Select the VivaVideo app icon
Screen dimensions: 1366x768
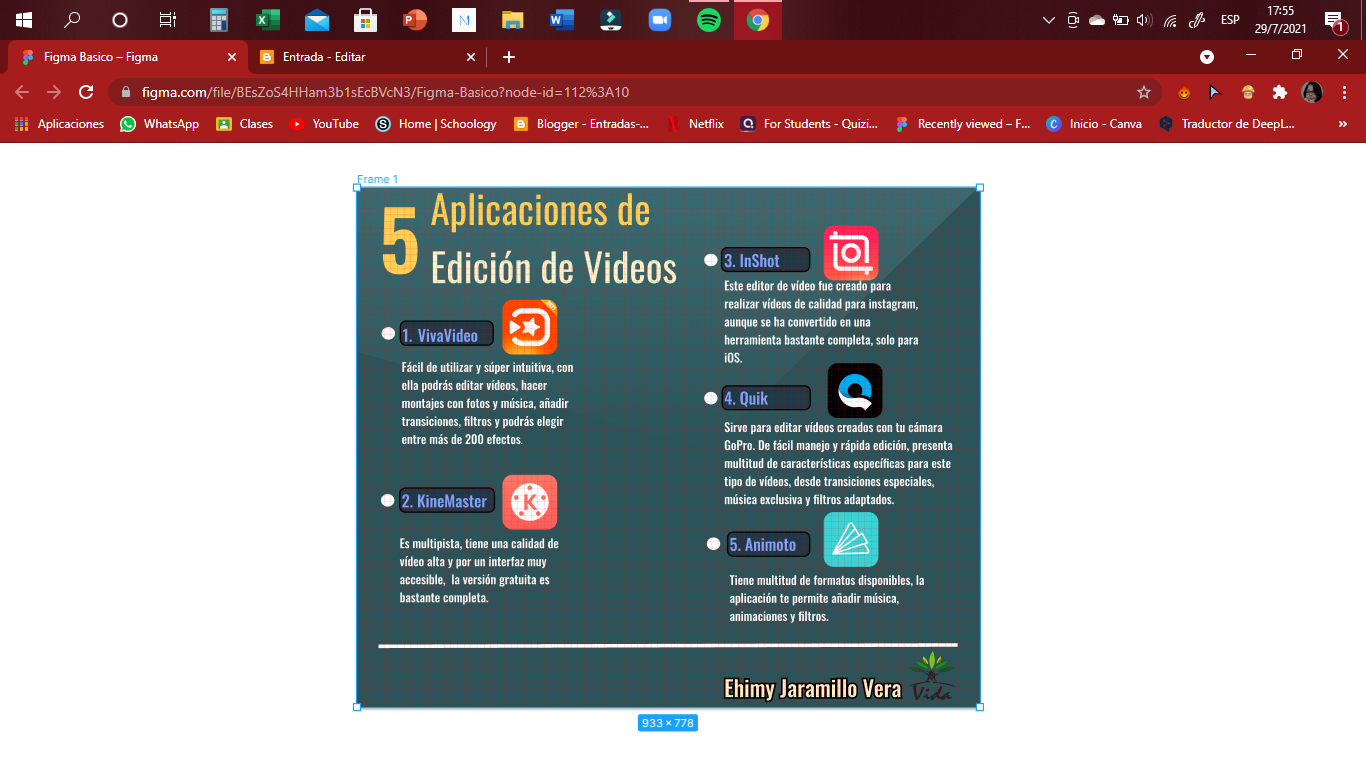coord(529,327)
